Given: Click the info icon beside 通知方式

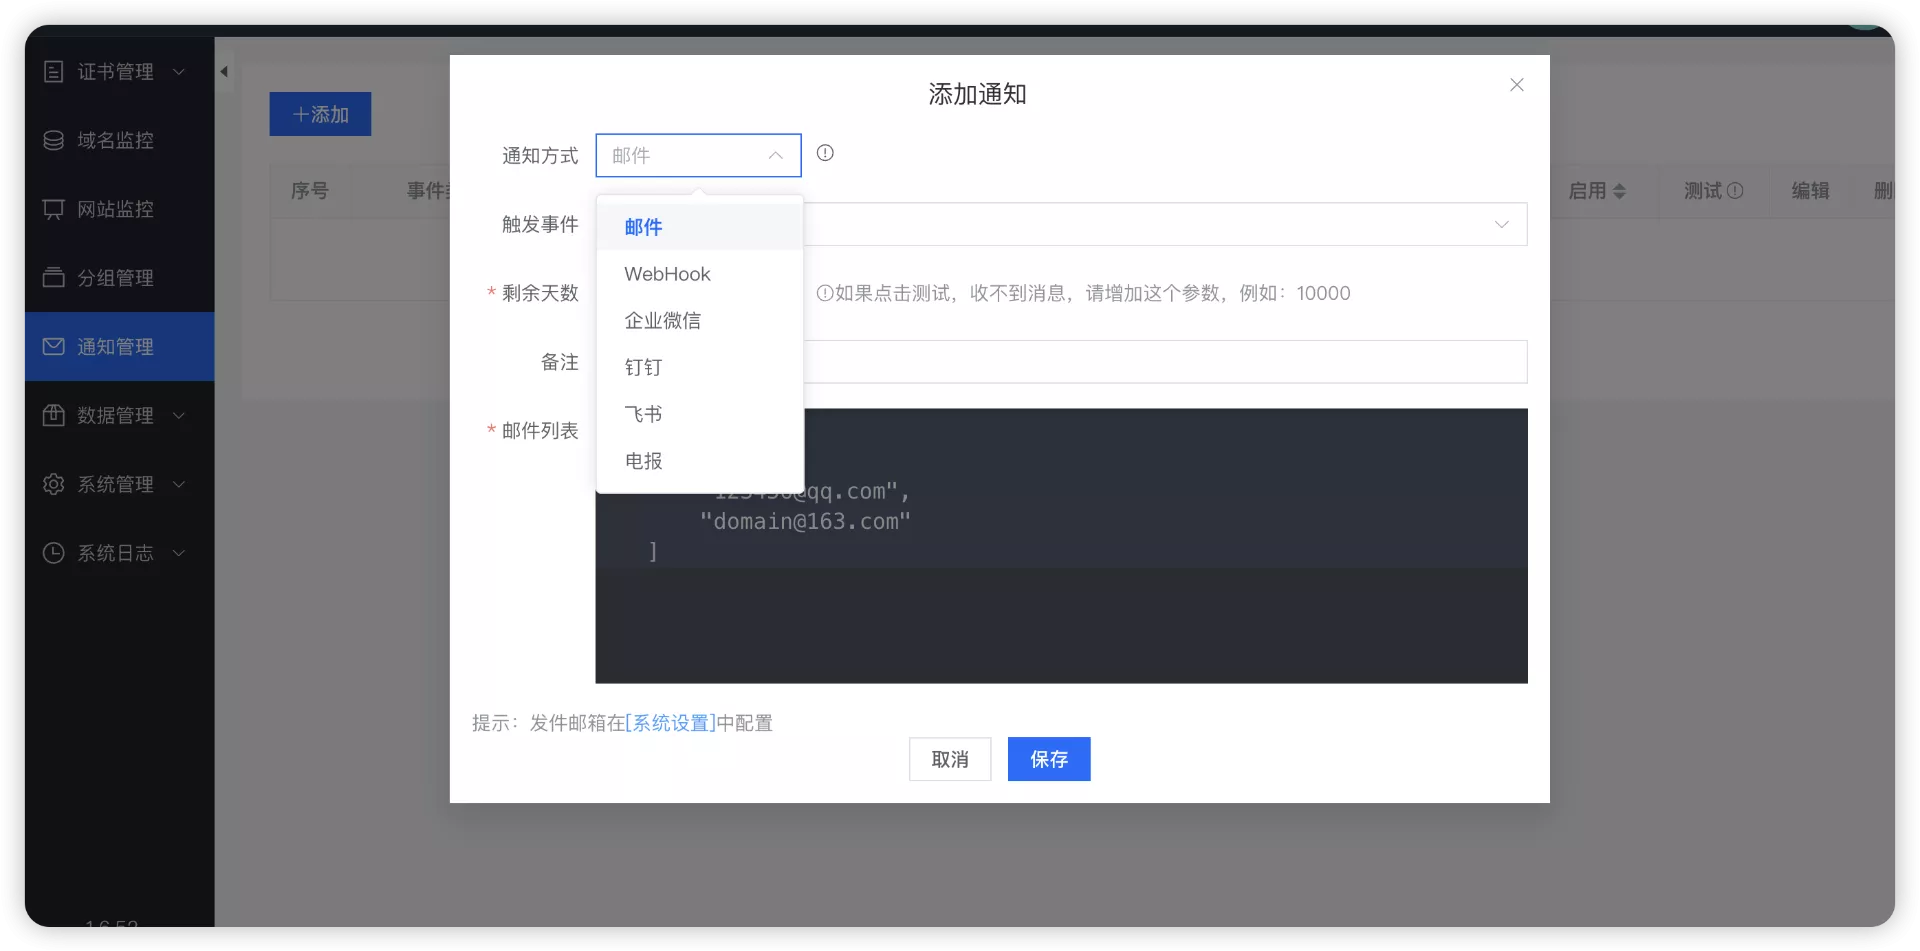Looking at the screenshot, I should 825,153.
